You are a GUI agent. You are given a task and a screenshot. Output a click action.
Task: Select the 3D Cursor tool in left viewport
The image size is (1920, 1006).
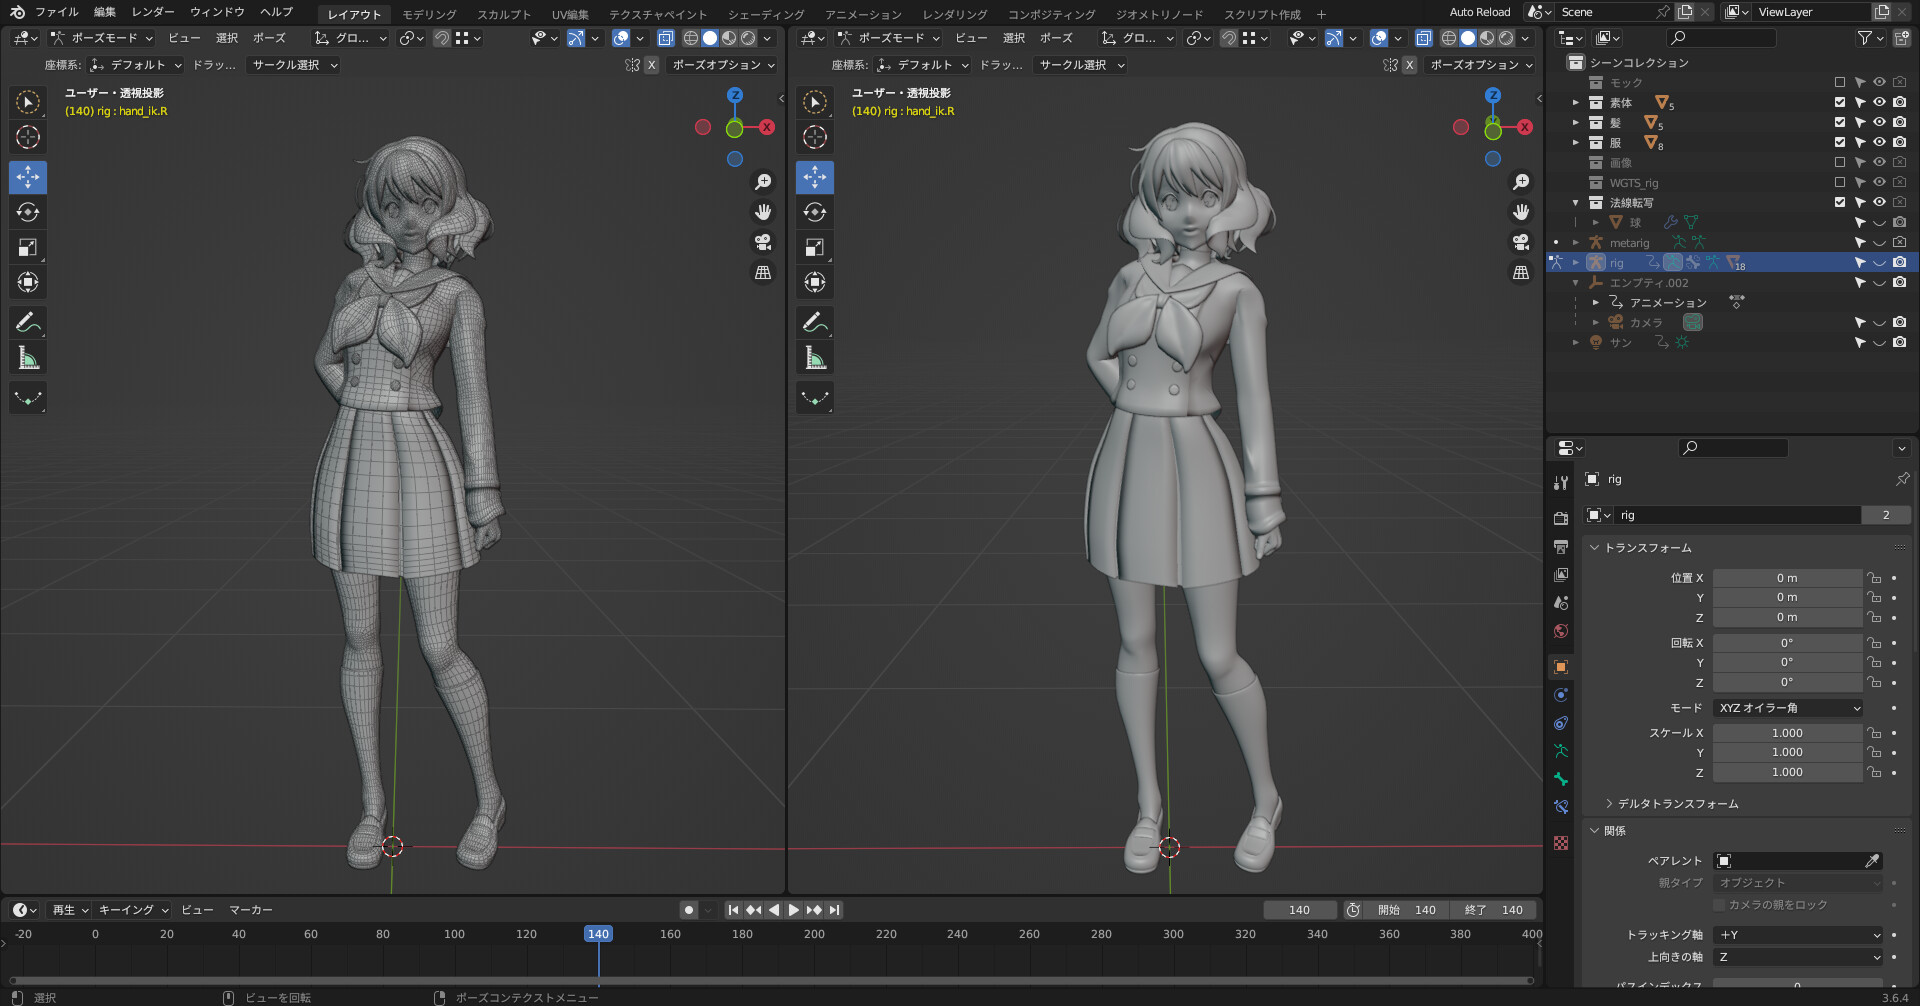pos(28,137)
